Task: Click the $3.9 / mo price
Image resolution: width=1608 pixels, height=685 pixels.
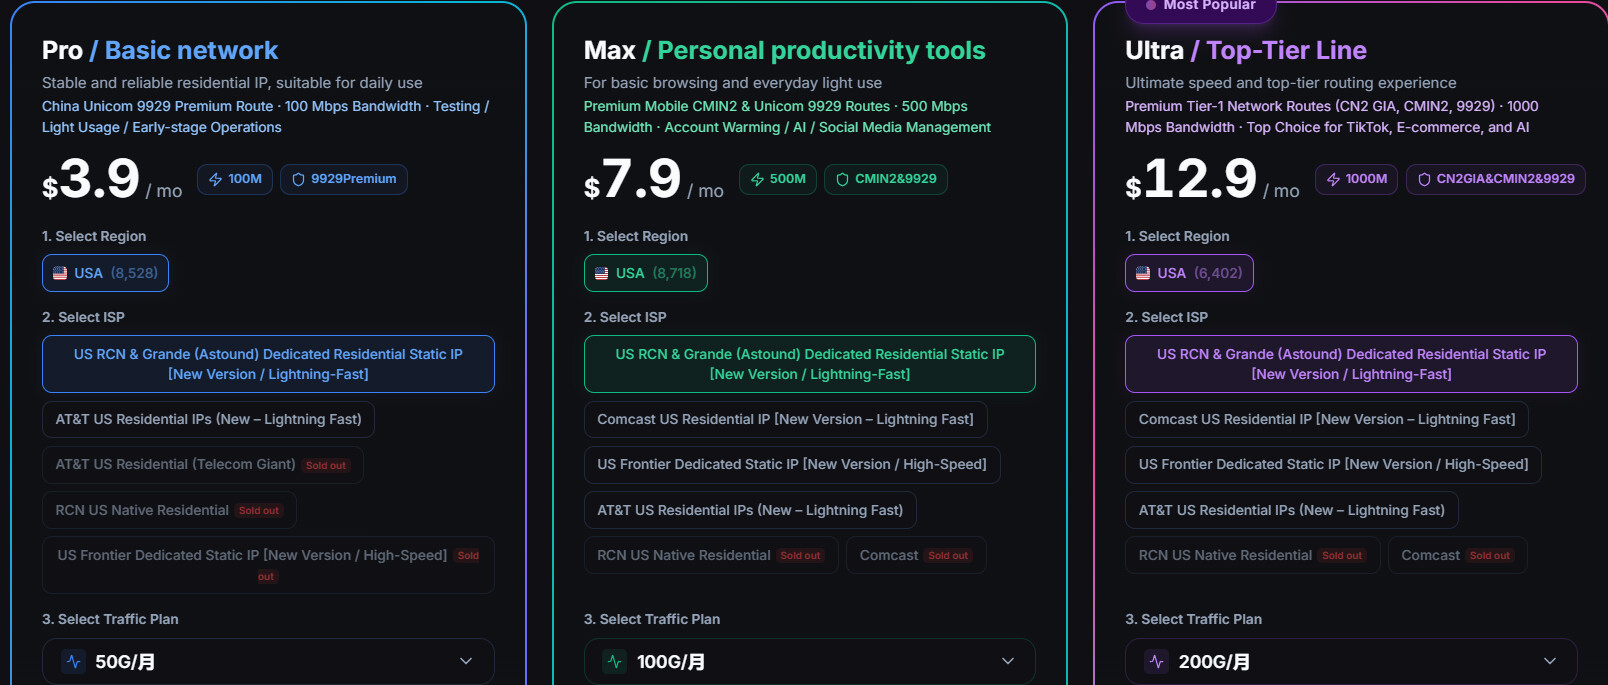Action: pyautogui.click(x=112, y=180)
